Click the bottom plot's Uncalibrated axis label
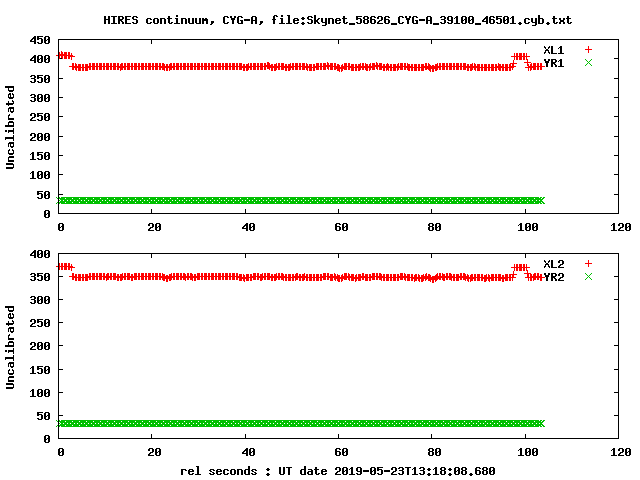Screen dimensions: 640x480 pos(10,347)
